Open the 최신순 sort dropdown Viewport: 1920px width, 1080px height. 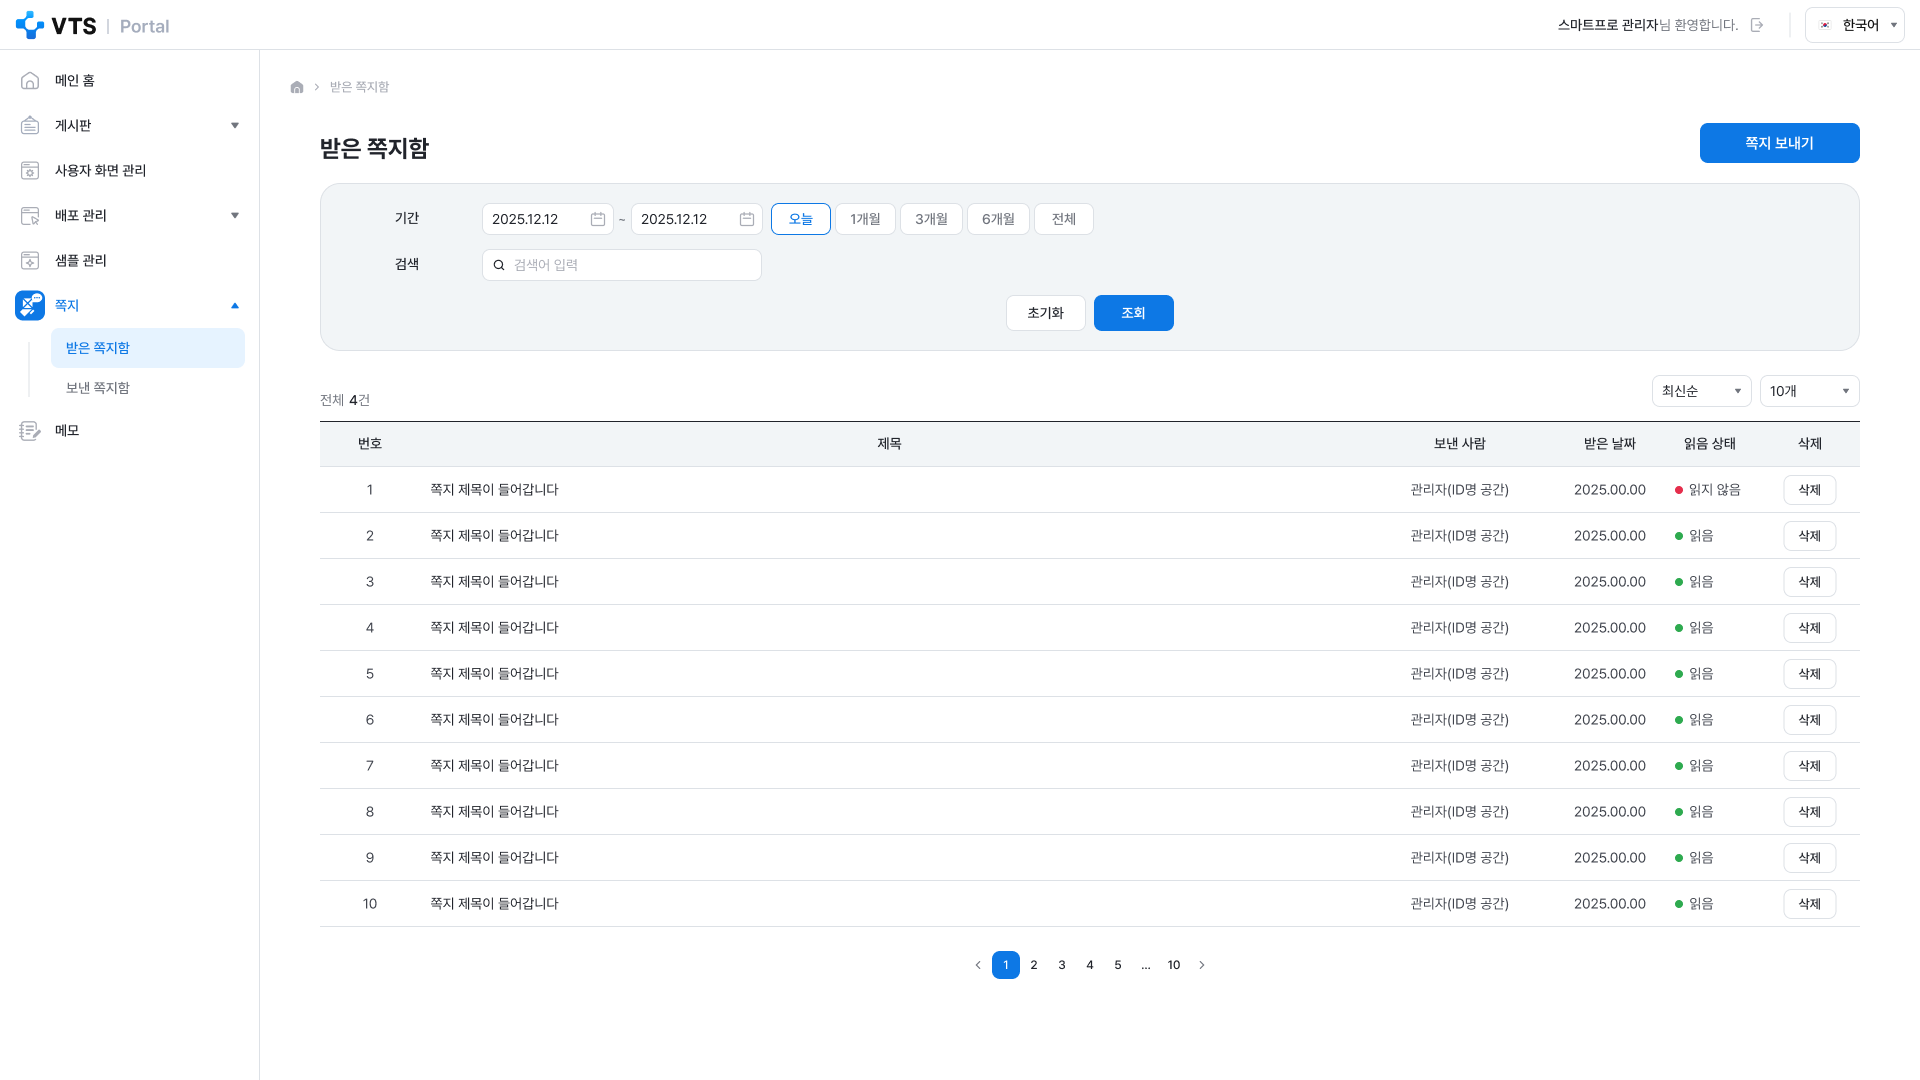pos(1702,391)
